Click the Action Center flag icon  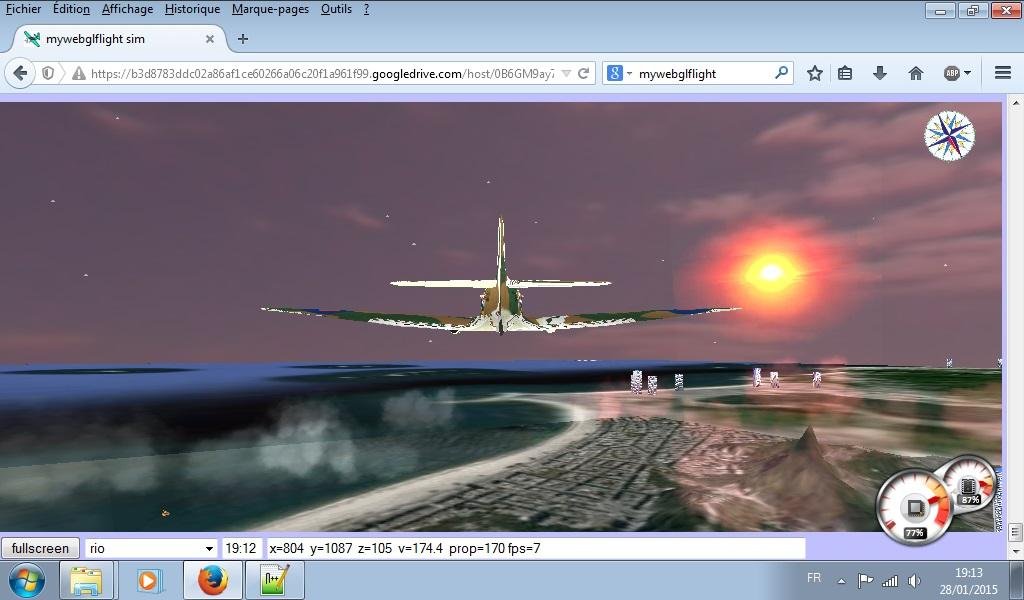865,580
